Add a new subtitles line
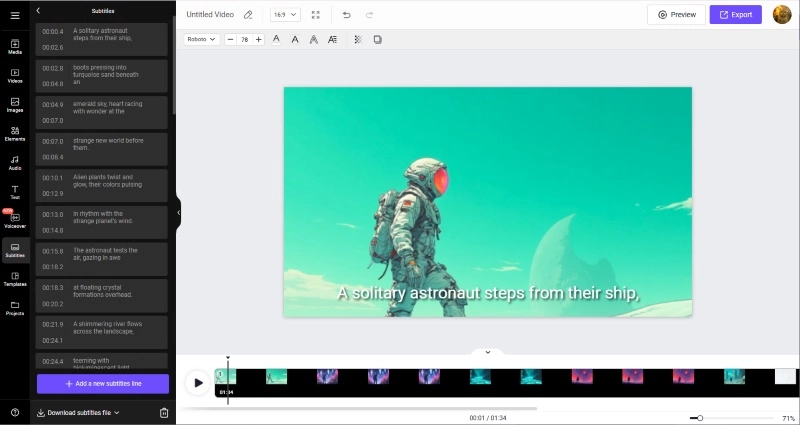The width and height of the screenshot is (800, 425). click(103, 384)
